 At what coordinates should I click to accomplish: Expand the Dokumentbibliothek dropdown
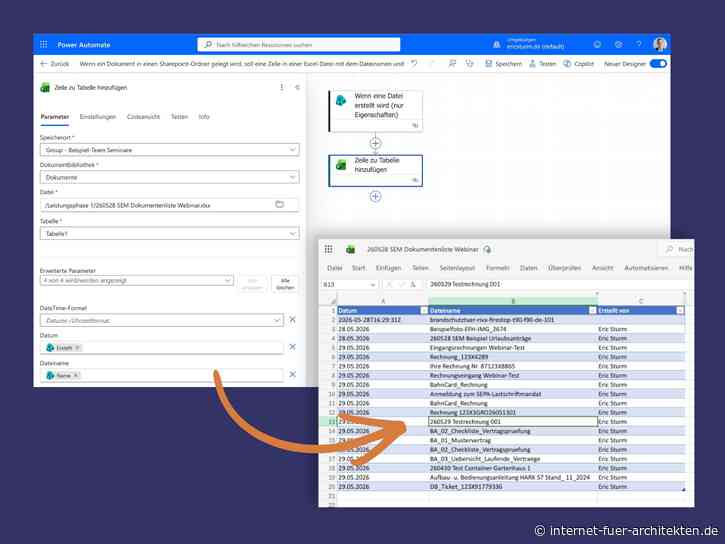click(292, 177)
